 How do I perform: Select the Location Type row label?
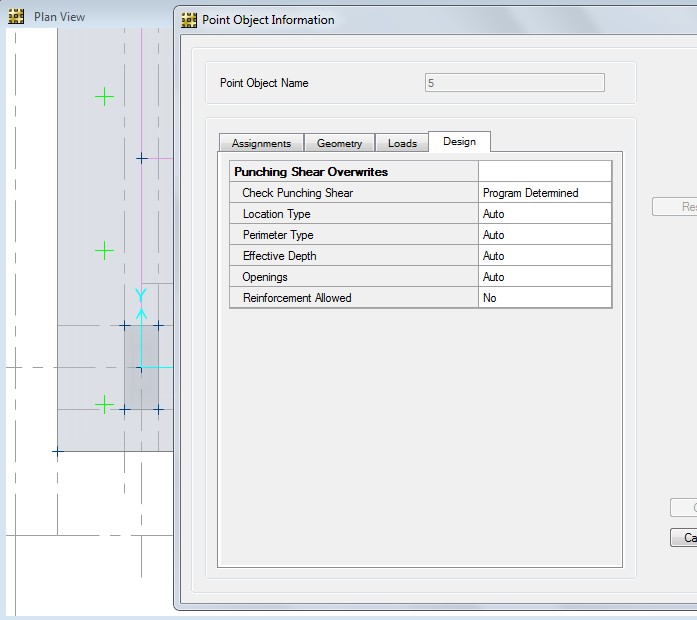pos(354,214)
